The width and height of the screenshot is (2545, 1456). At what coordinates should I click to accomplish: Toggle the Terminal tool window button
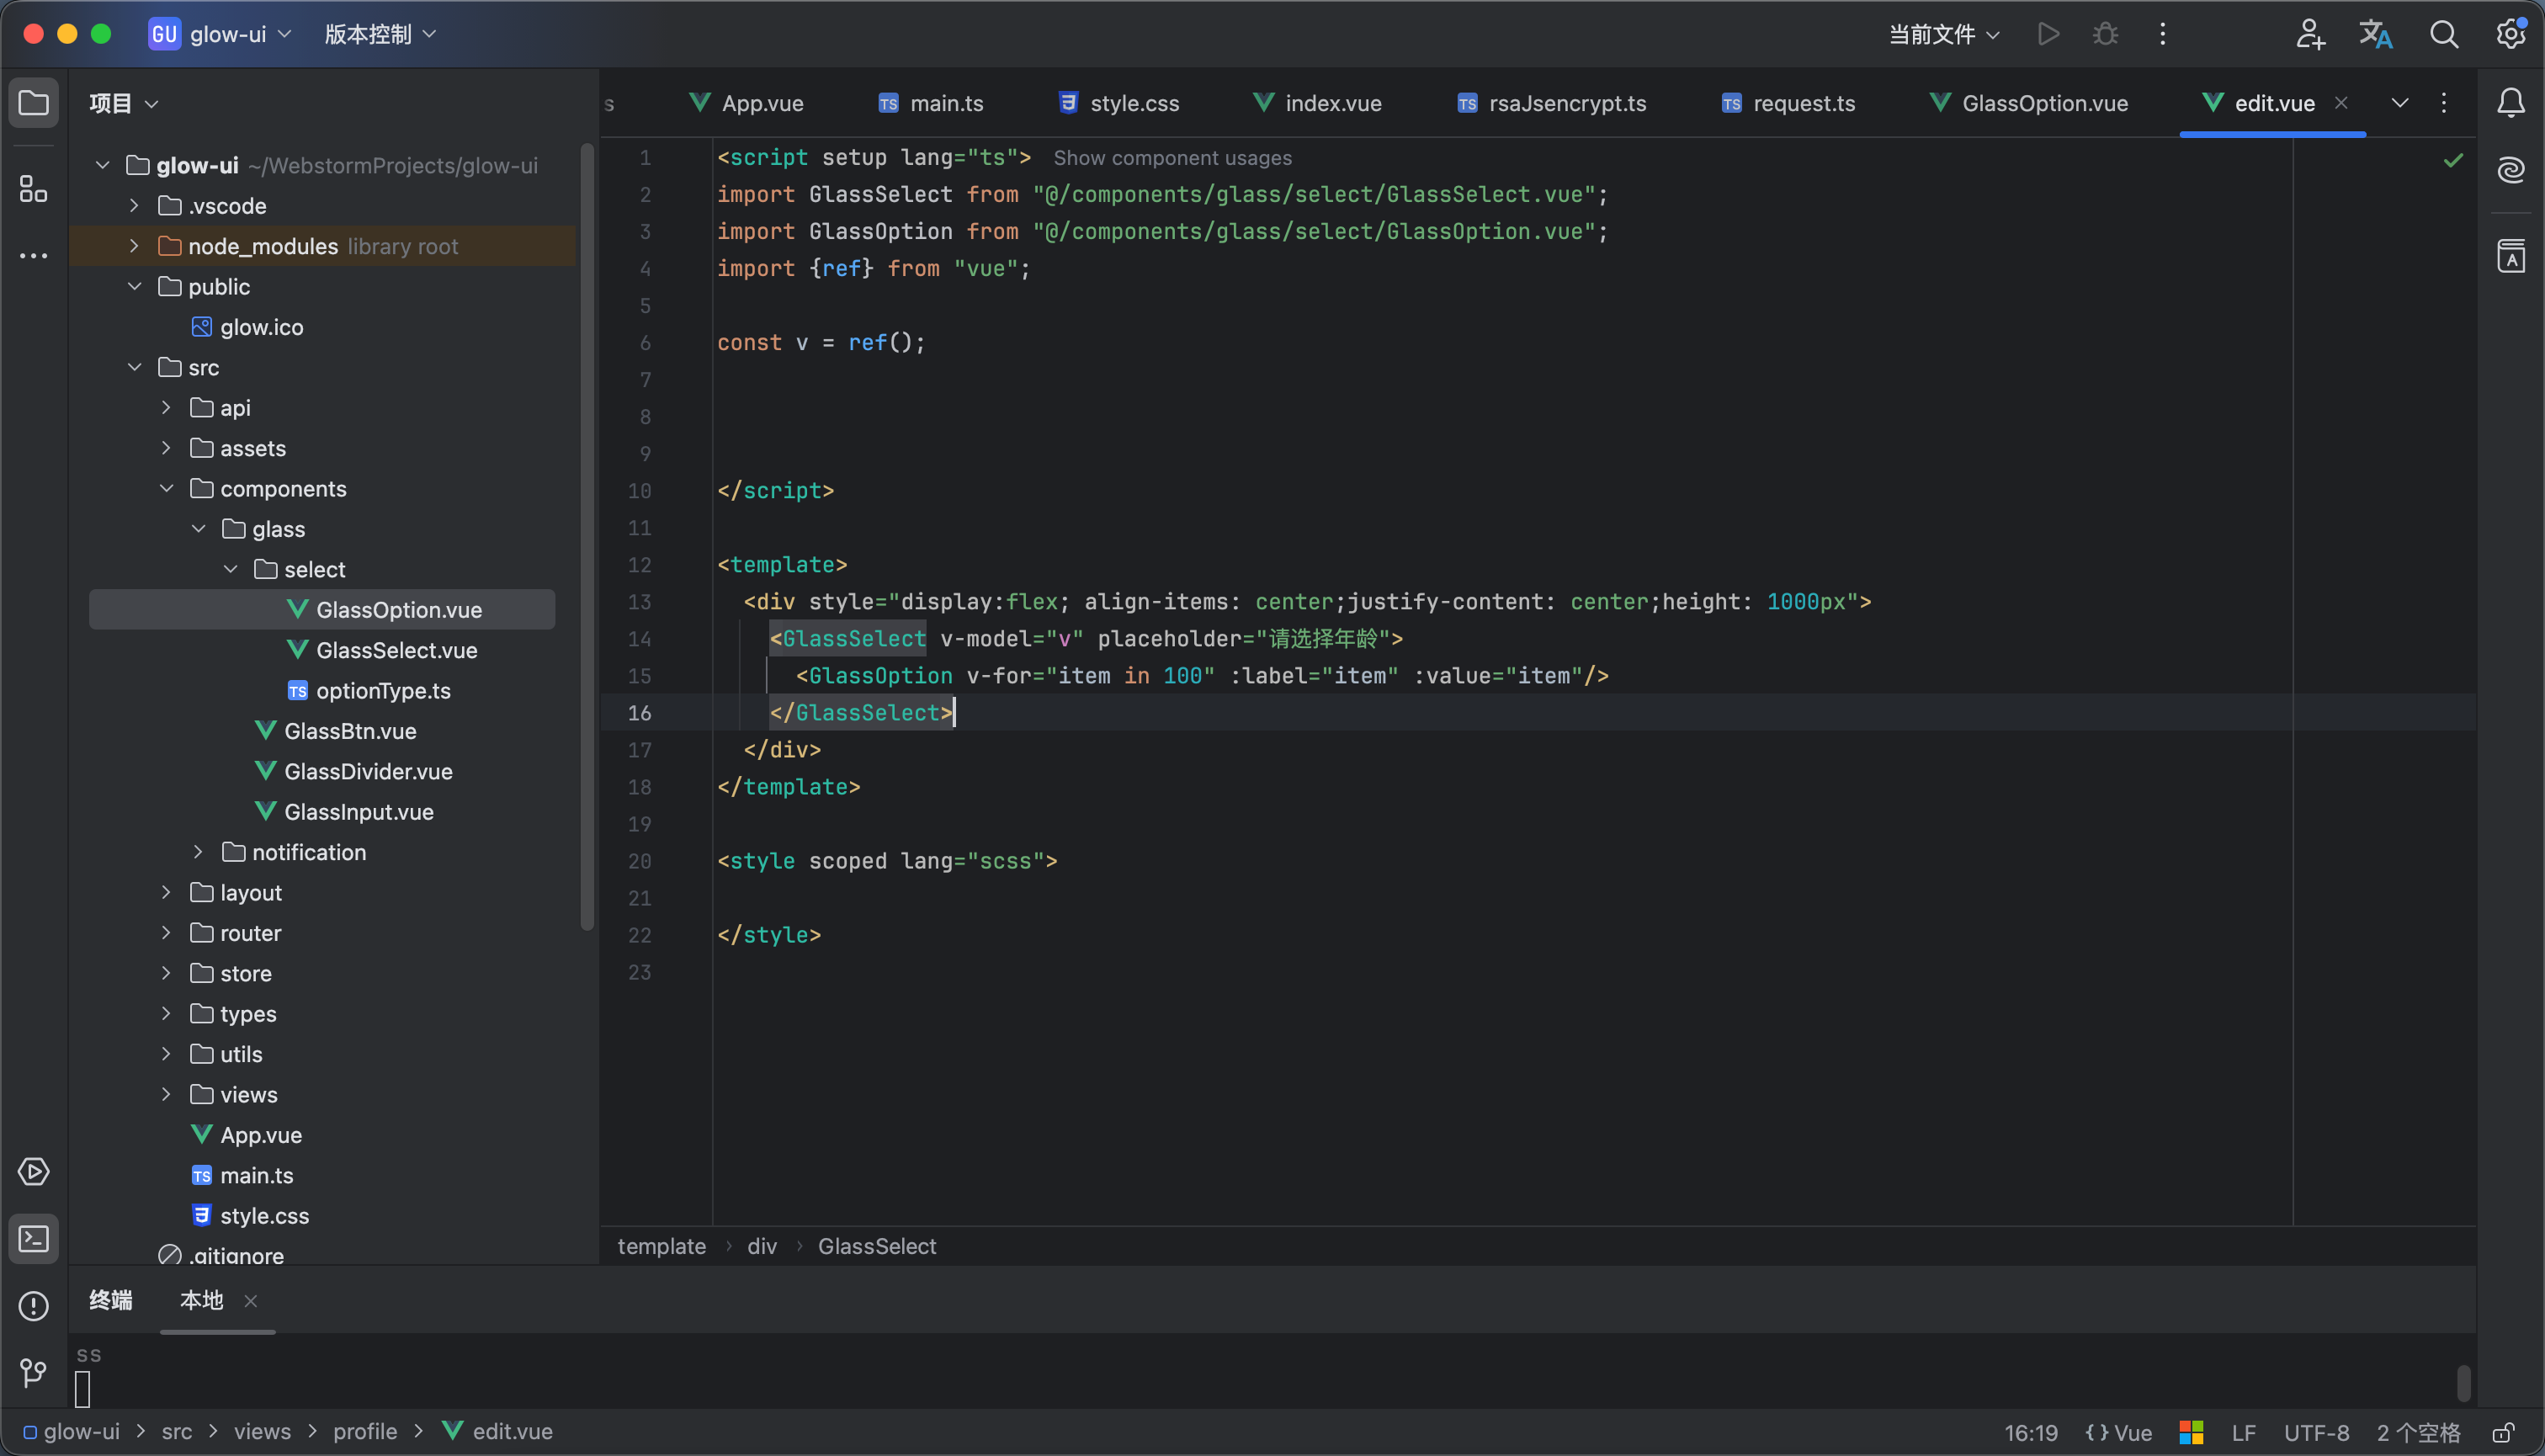pyautogui.click(x=33, y=1239)
